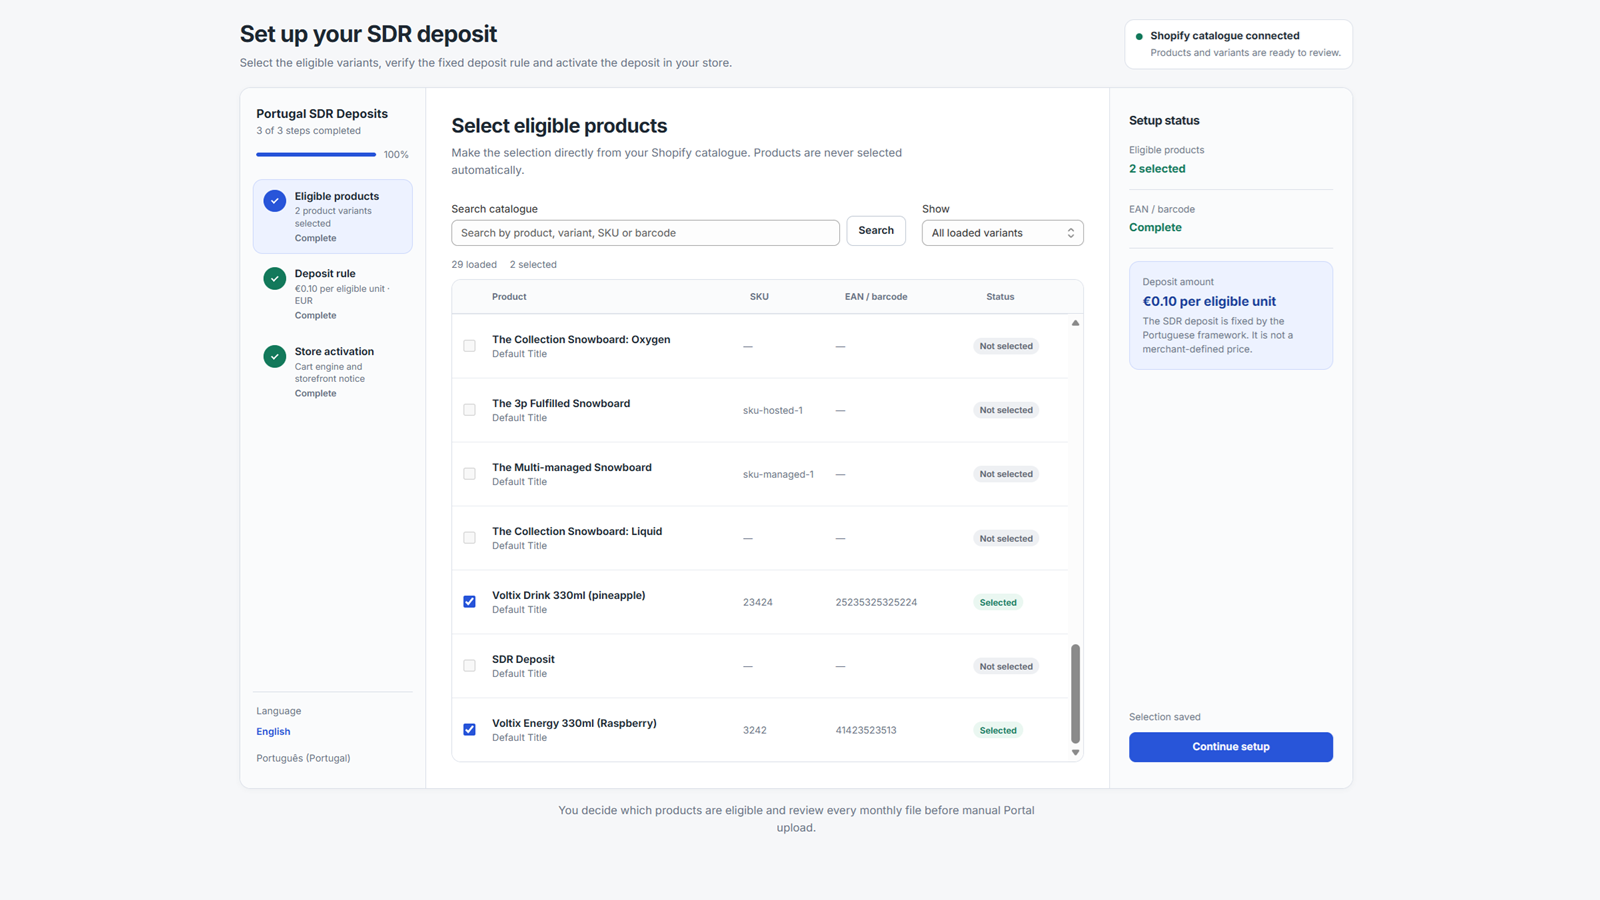The image size is (1600, 900).
Task: Click the Eligible products step checkmark icon
Action: click(275, 201)
